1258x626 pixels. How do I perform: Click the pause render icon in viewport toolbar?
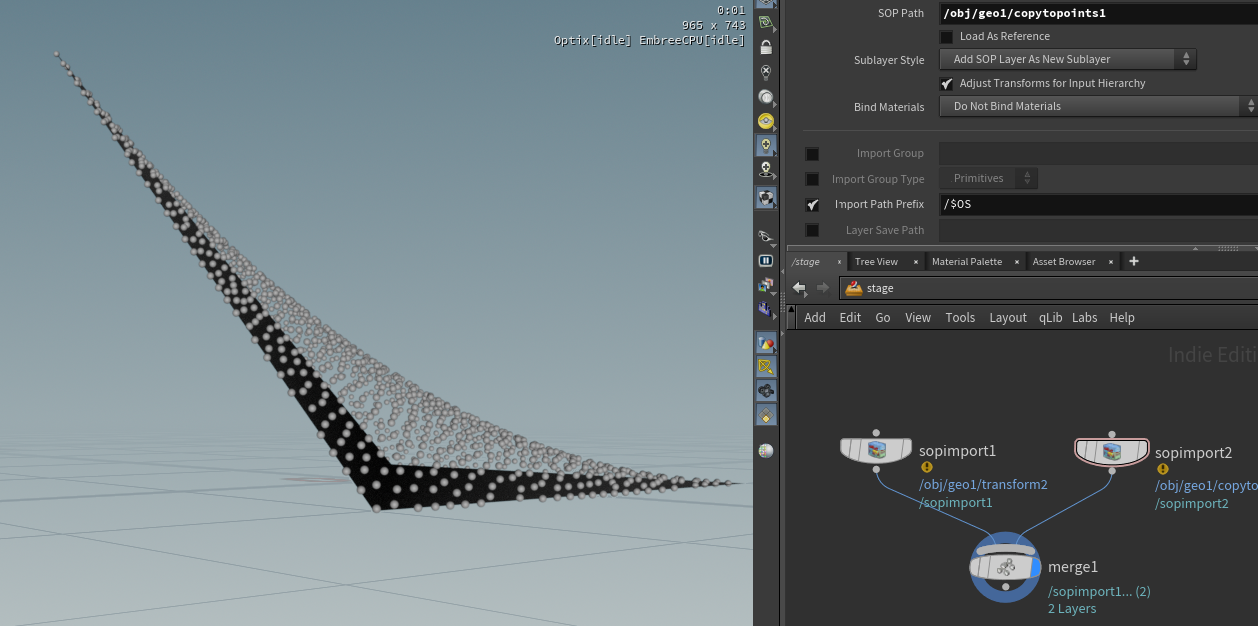(766, 261)
